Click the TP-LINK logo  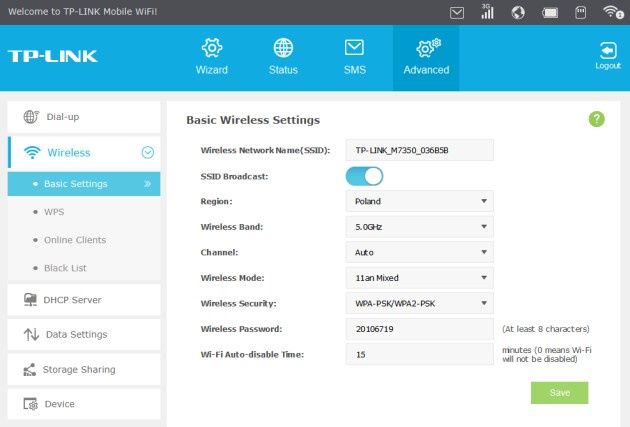(53, 56)
